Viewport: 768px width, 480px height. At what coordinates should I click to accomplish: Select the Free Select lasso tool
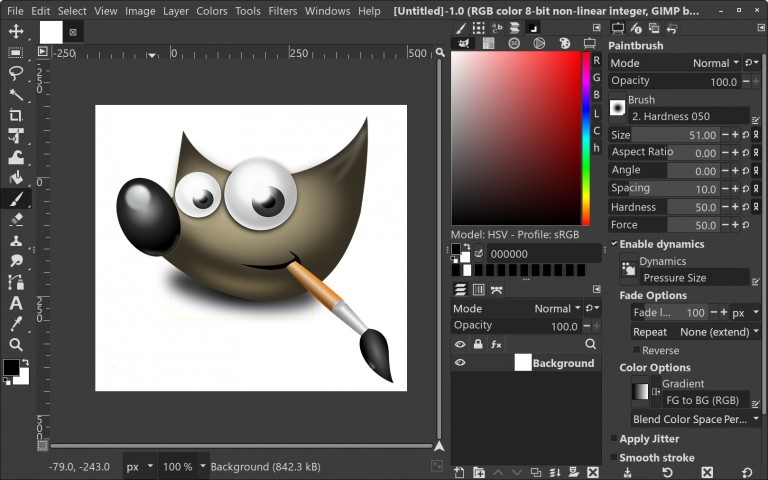(16, 73)
